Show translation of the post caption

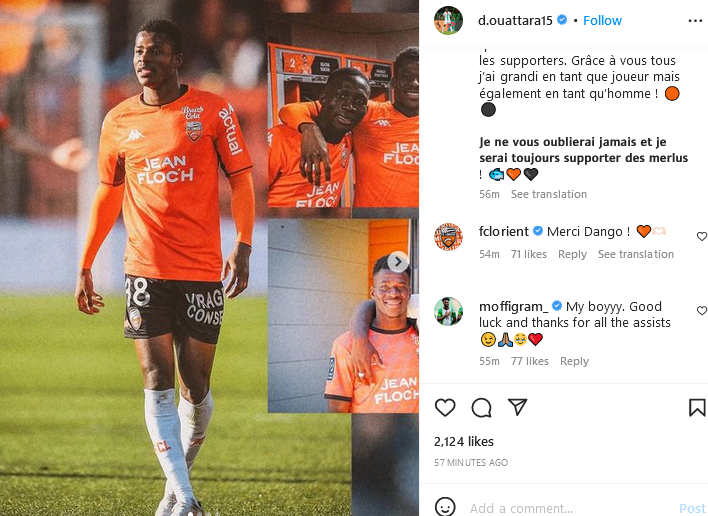pos(549,194)
